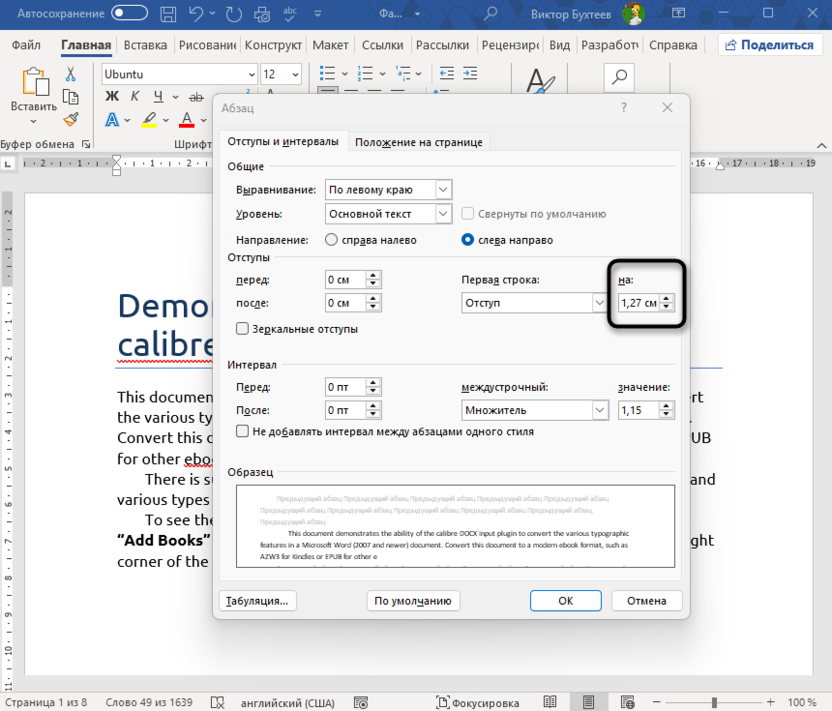Select the справа налево radio button
Viewport: 832px width, 711px height.
tap(331, 239)
